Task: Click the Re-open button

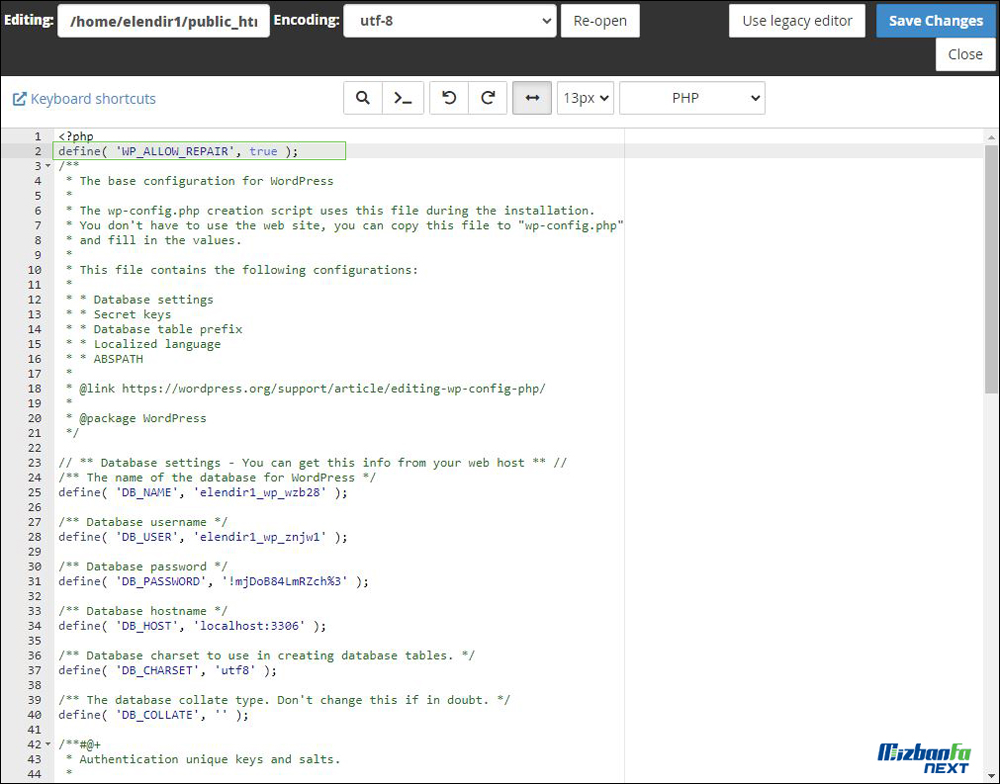Action: pos(600,21)
